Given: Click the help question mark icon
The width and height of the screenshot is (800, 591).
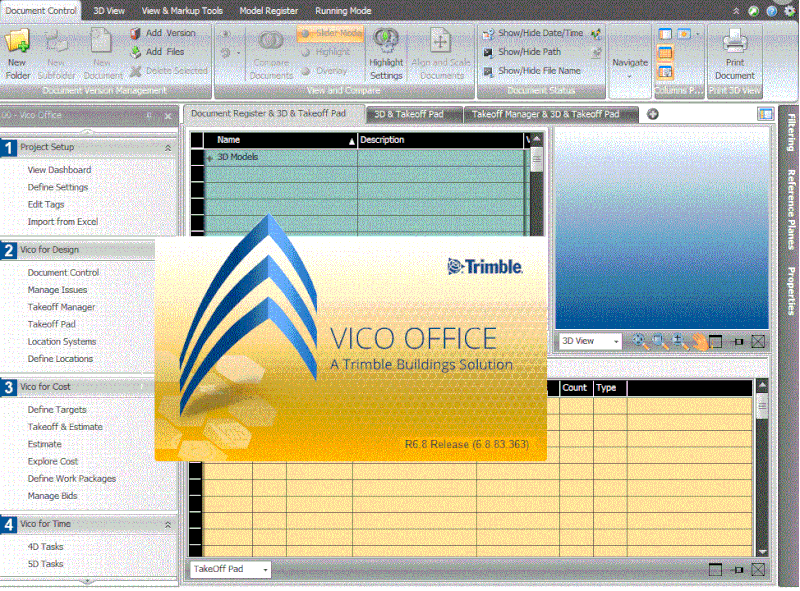Looking at the screenshot, I should [771, 11].
